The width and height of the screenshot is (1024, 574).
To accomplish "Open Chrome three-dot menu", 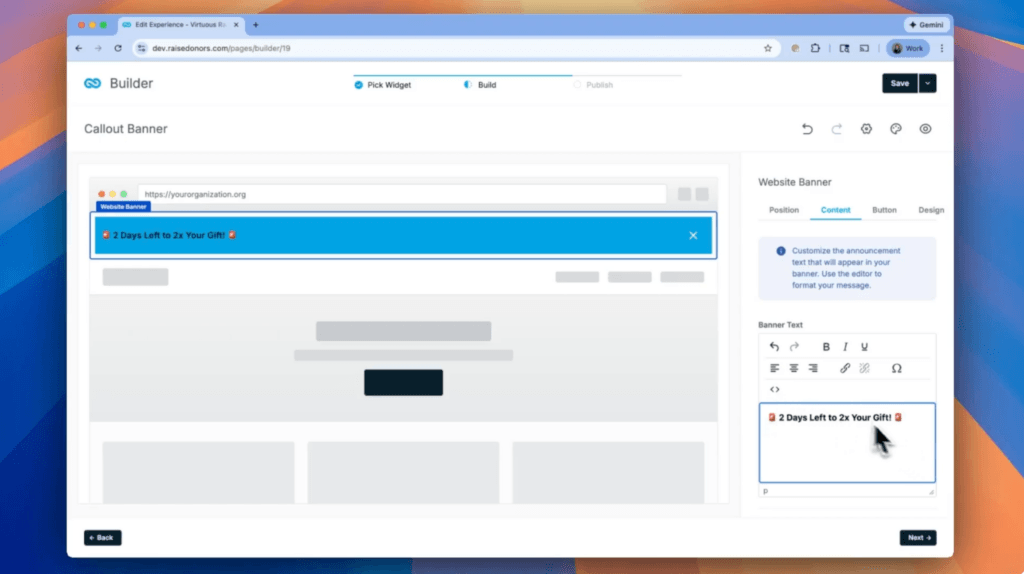I will click(942, 48).
